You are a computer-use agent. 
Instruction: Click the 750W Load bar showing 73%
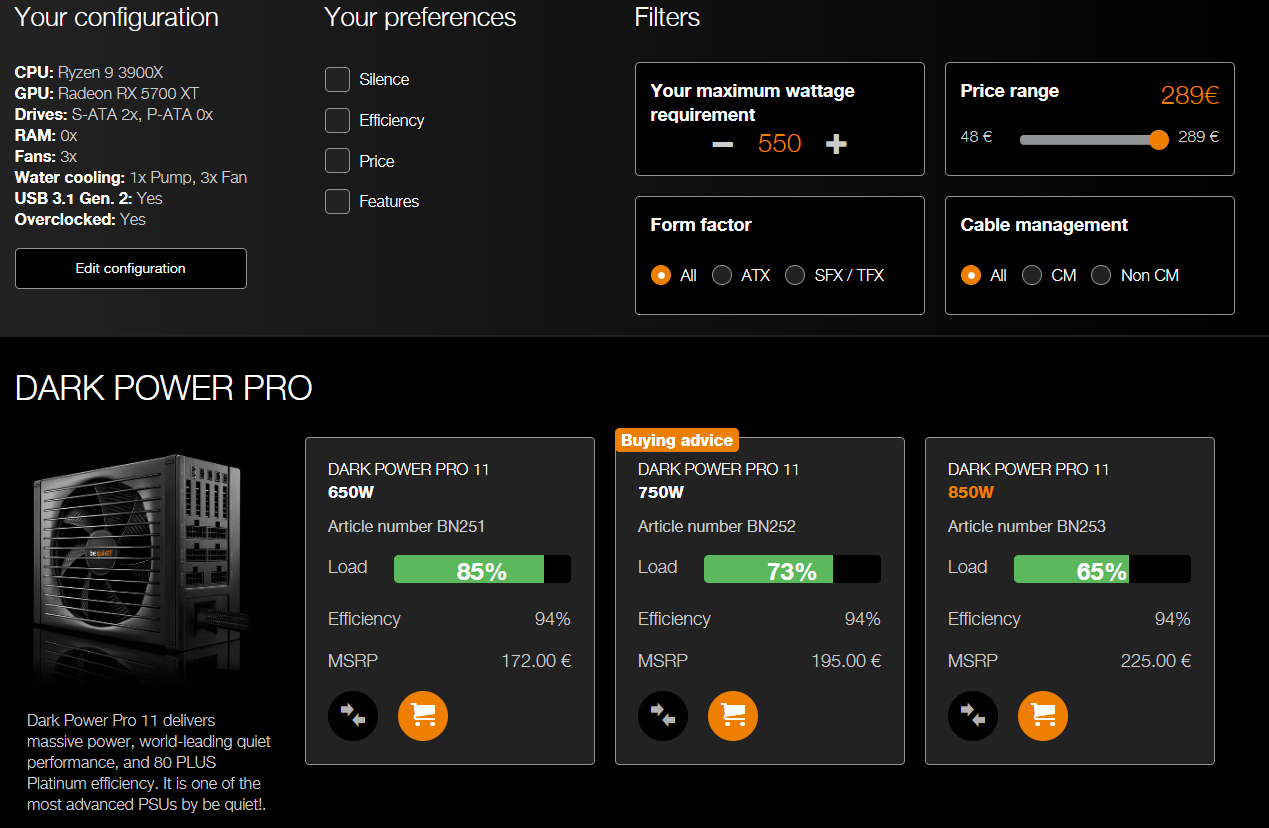click(792, 569)
